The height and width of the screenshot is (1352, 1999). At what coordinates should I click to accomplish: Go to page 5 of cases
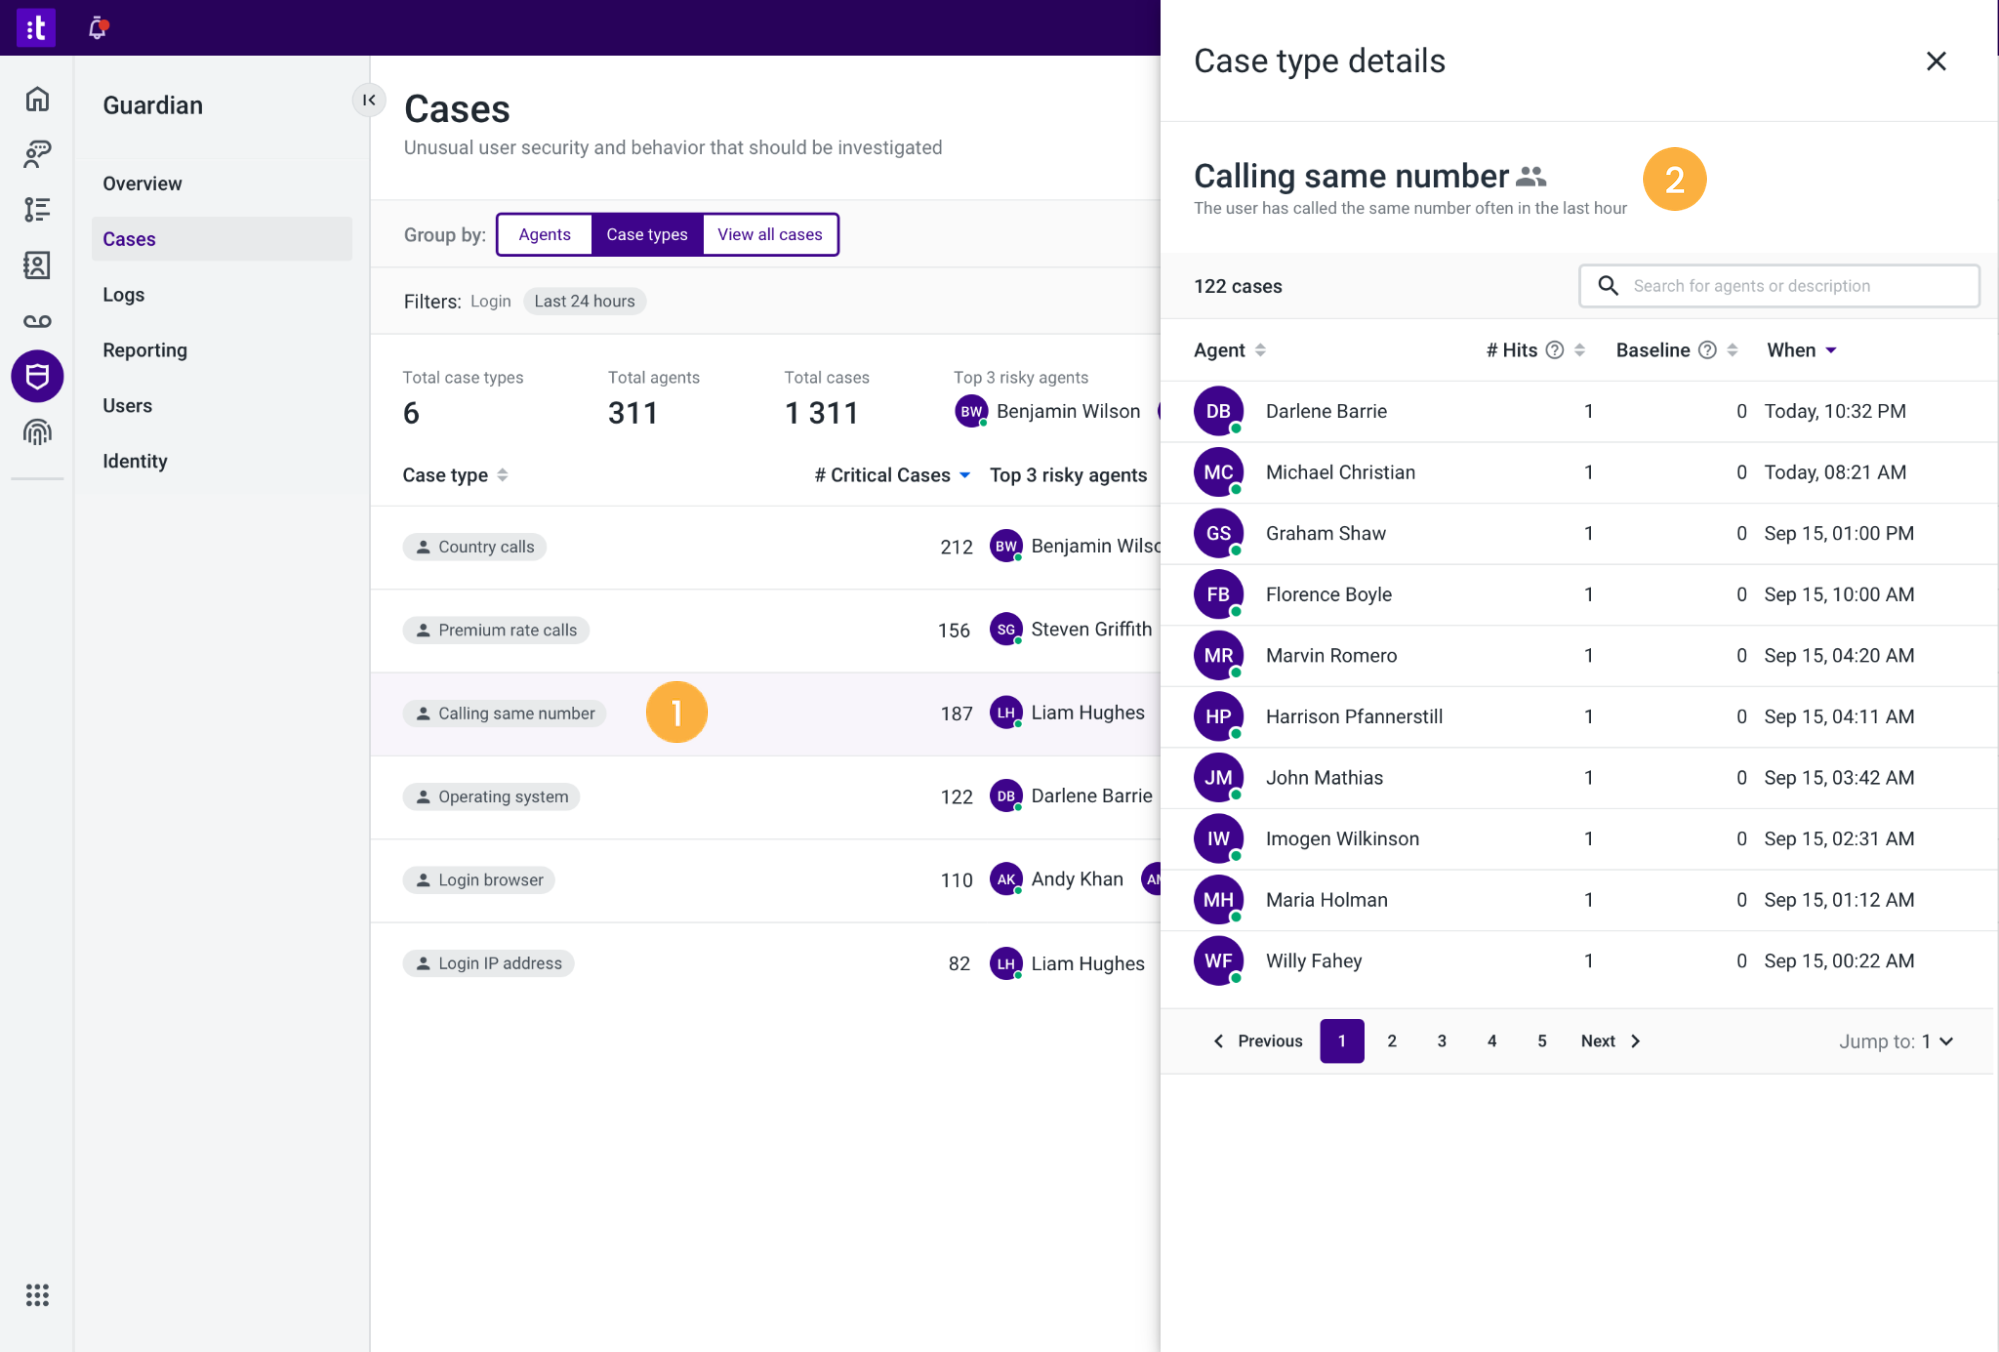(1541, 1041)
